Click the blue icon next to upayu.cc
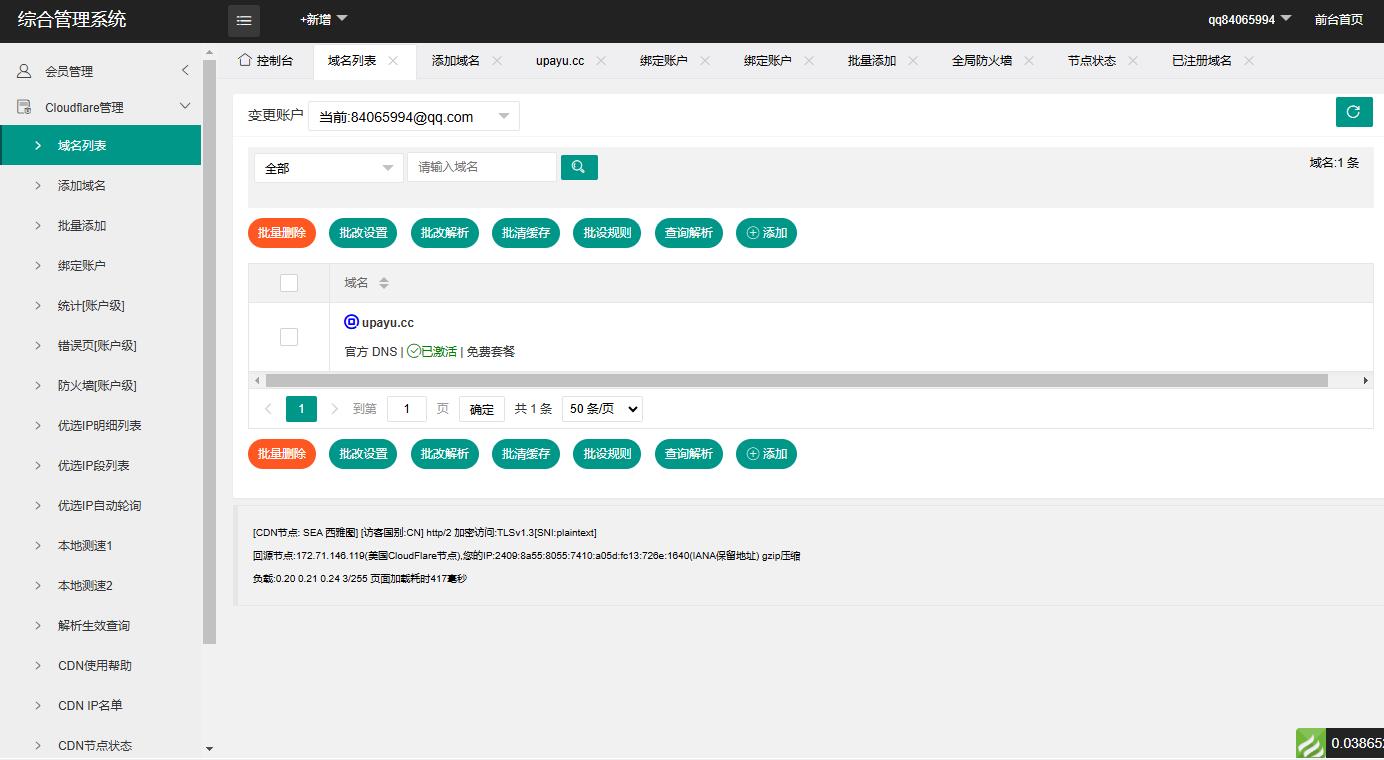Screen dimensions: 1384x760 click(x=351, y=322)
